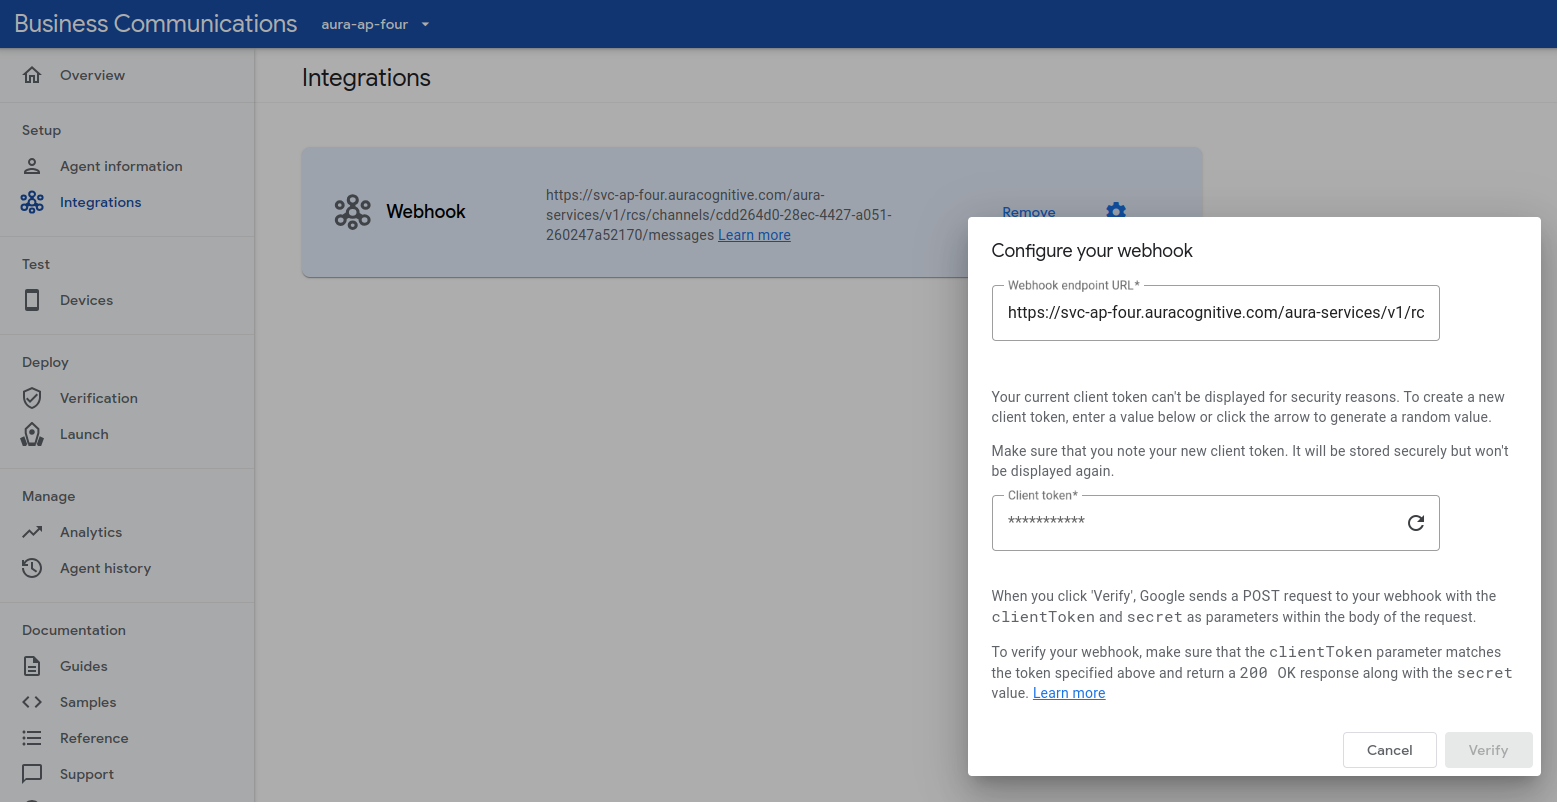
Task: Open Agent history page
Action: [x=105, y=568]
